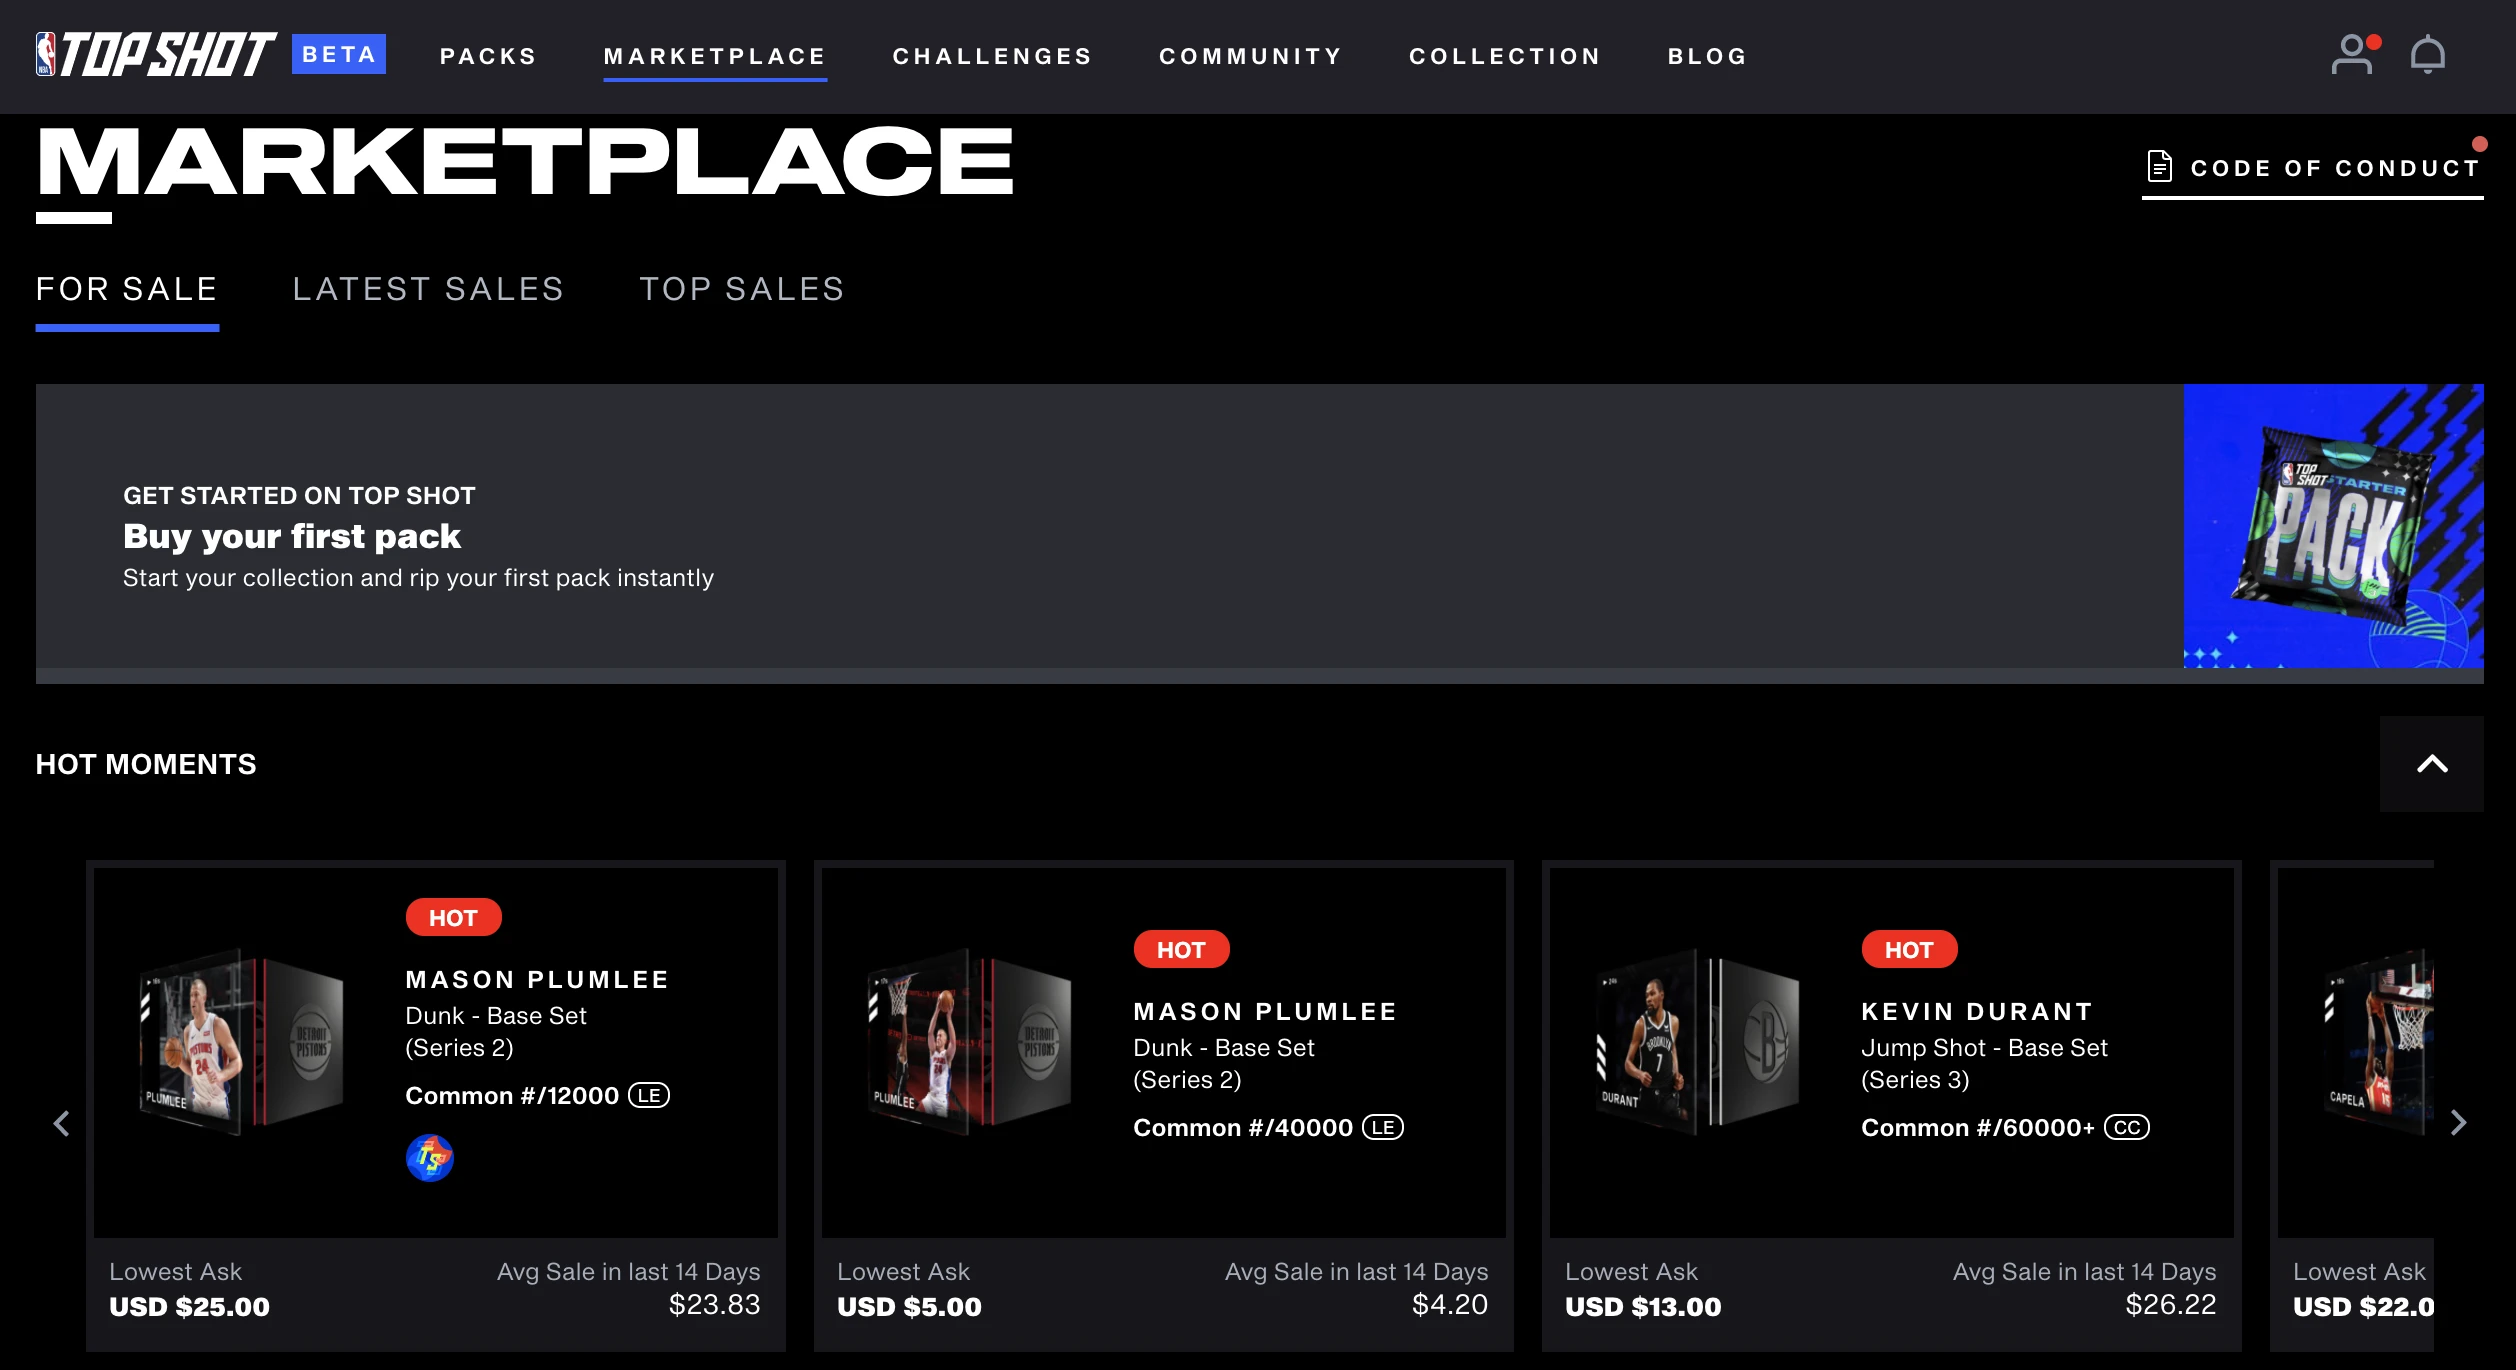The height and width of the screenshot is (1370, 2516).
Task: Open the user profile icon
Action: coord(2353,55)
